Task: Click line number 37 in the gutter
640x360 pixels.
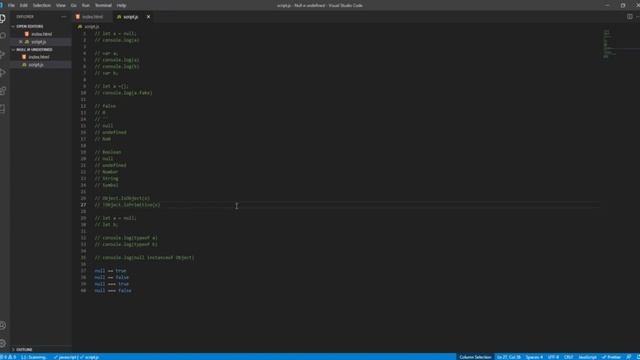Action: click(83, 271)
